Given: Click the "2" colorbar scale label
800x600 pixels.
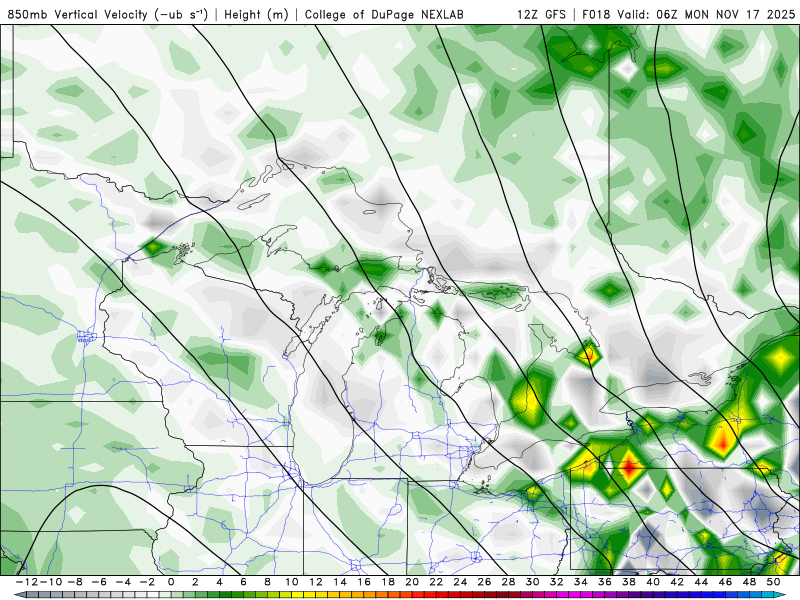Looking at the screenshot, I should click(195, 582).
